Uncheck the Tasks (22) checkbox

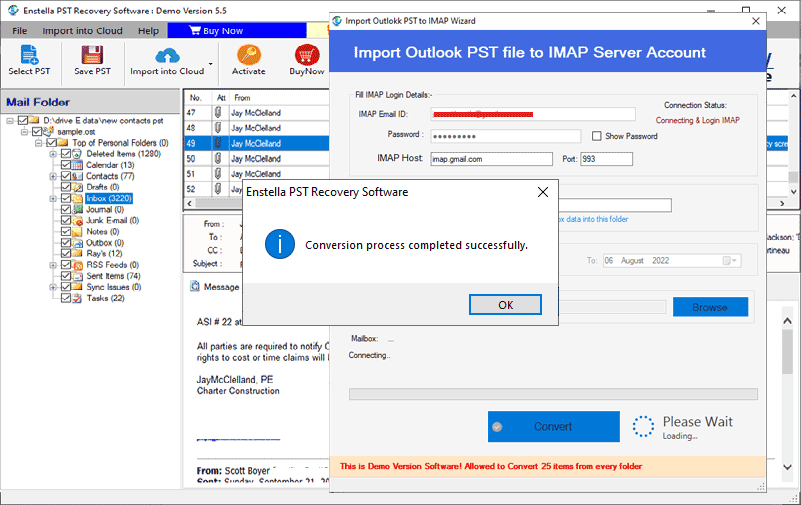pyautogui.click(x=66, y=298)
